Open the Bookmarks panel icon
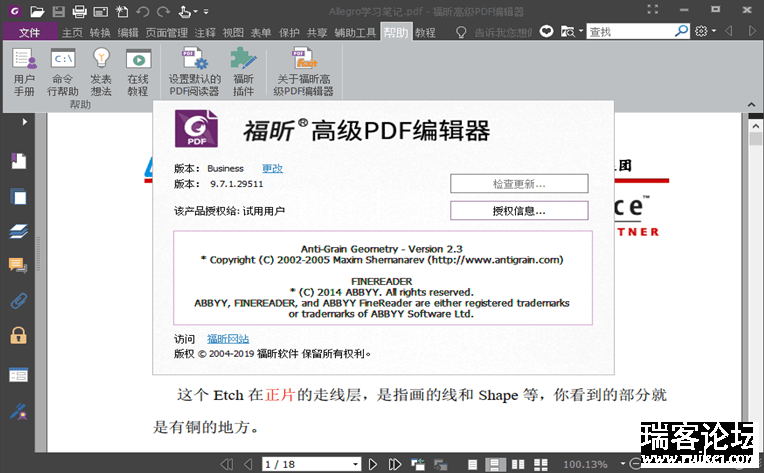Screen dimensions: 764x473 (x=19, y=161)
